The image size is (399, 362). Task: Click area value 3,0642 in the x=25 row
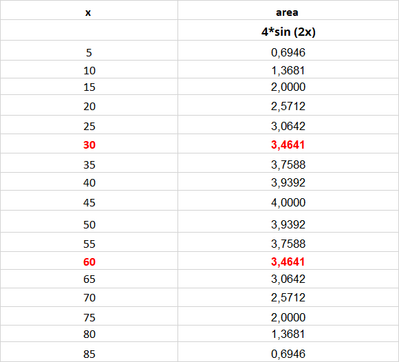click(288, 125)
